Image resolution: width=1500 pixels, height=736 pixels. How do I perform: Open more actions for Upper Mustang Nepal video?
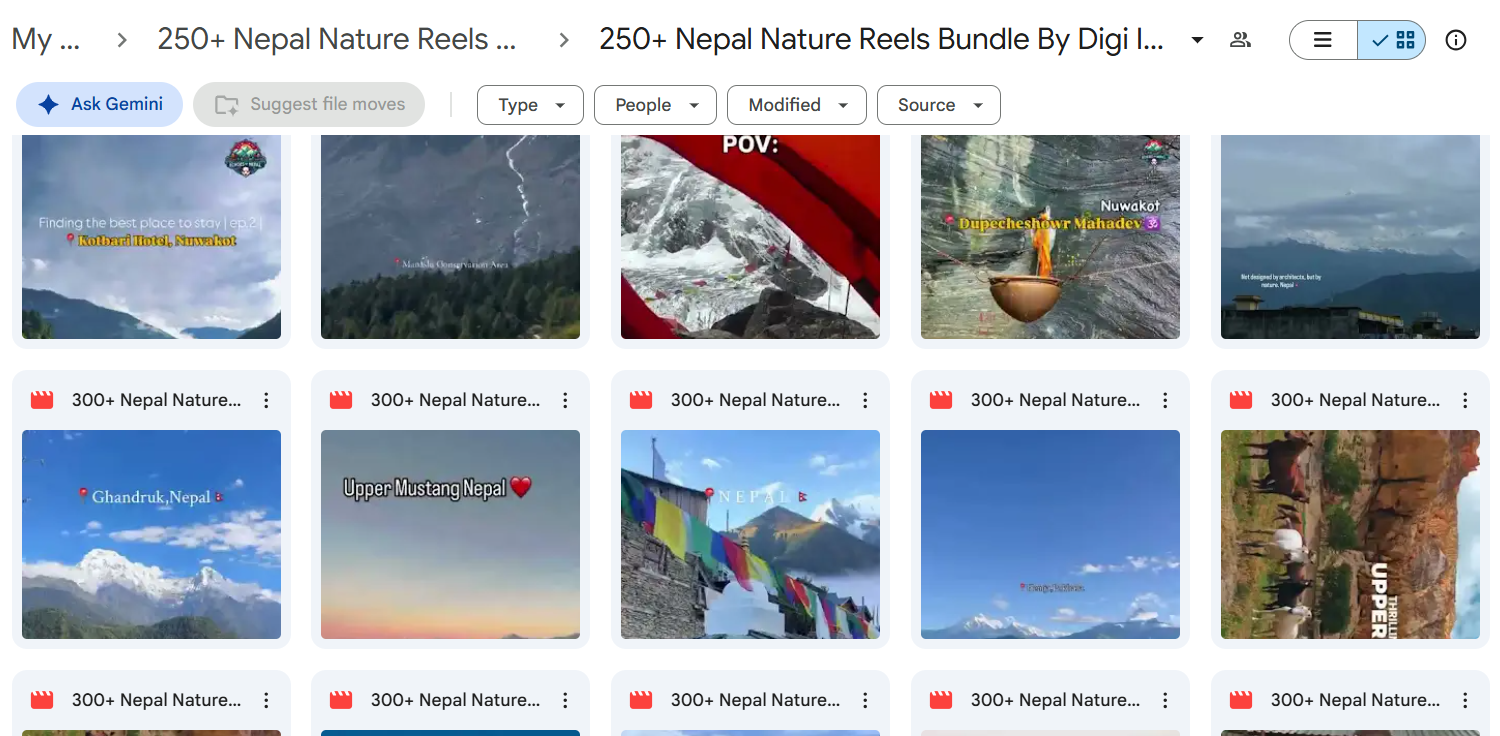click(x=565, y=400)
